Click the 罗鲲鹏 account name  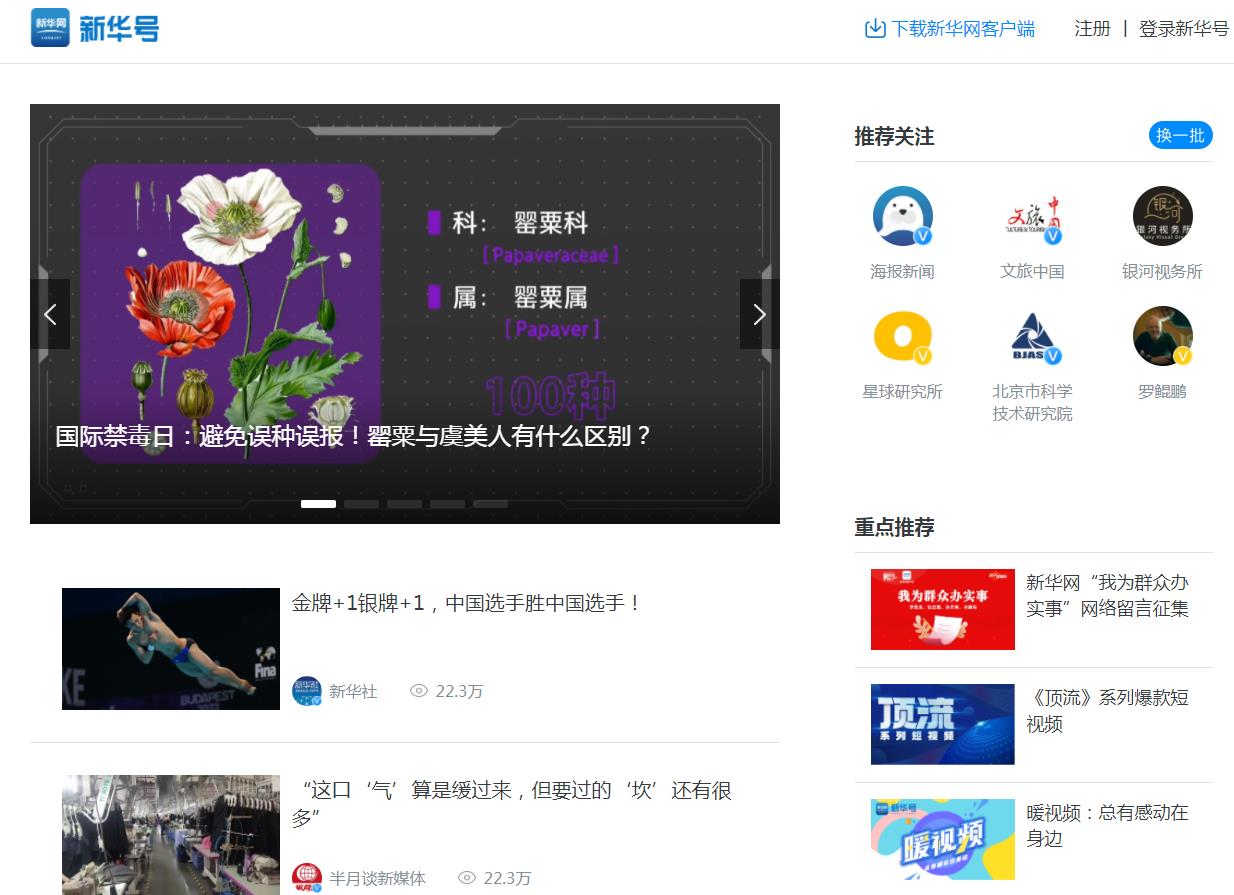[x=1162, y=392]
